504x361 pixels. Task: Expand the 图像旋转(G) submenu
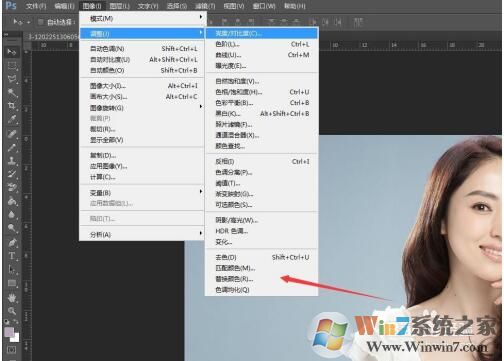click(143, 108)
